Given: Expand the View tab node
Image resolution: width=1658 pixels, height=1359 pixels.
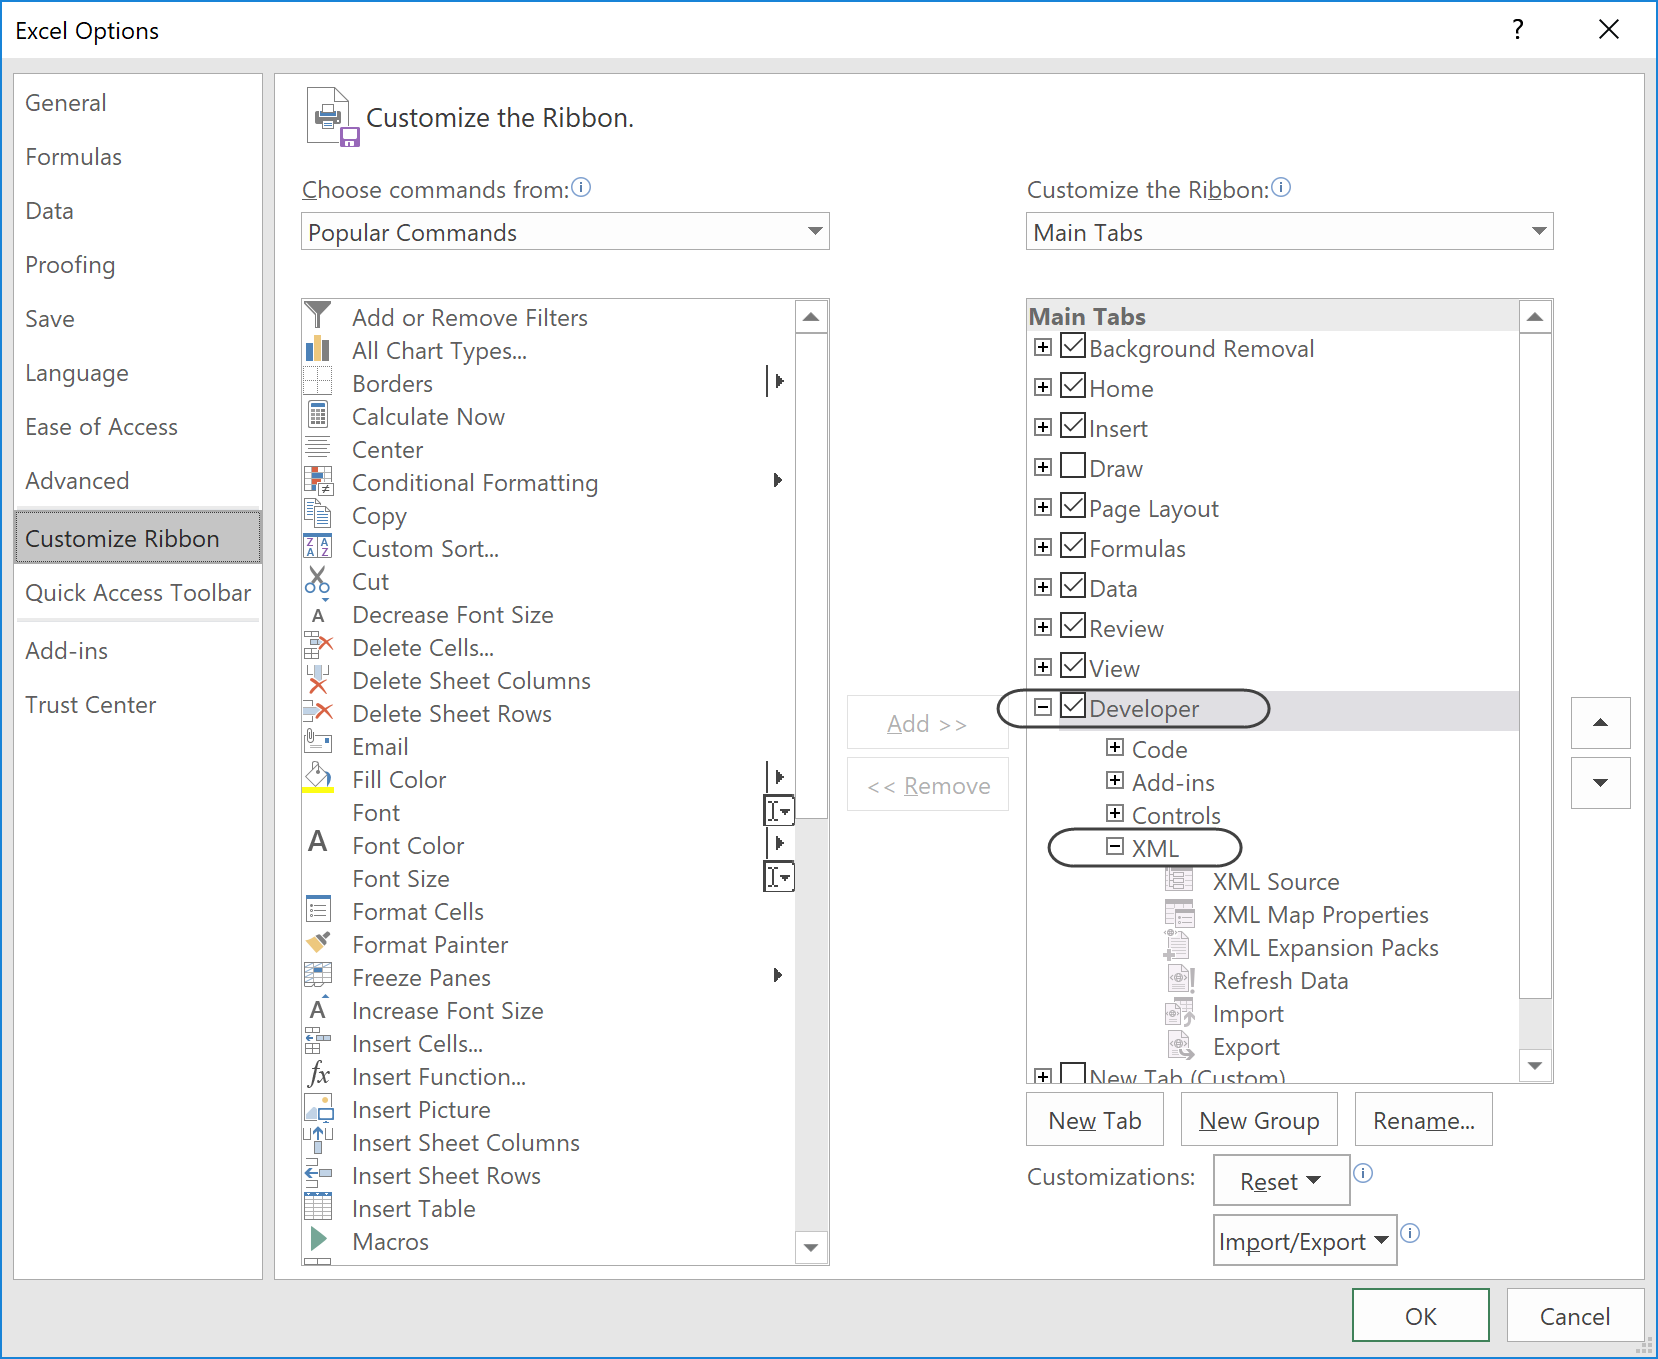Looking at the screenshot, I should coord(1043,667).
